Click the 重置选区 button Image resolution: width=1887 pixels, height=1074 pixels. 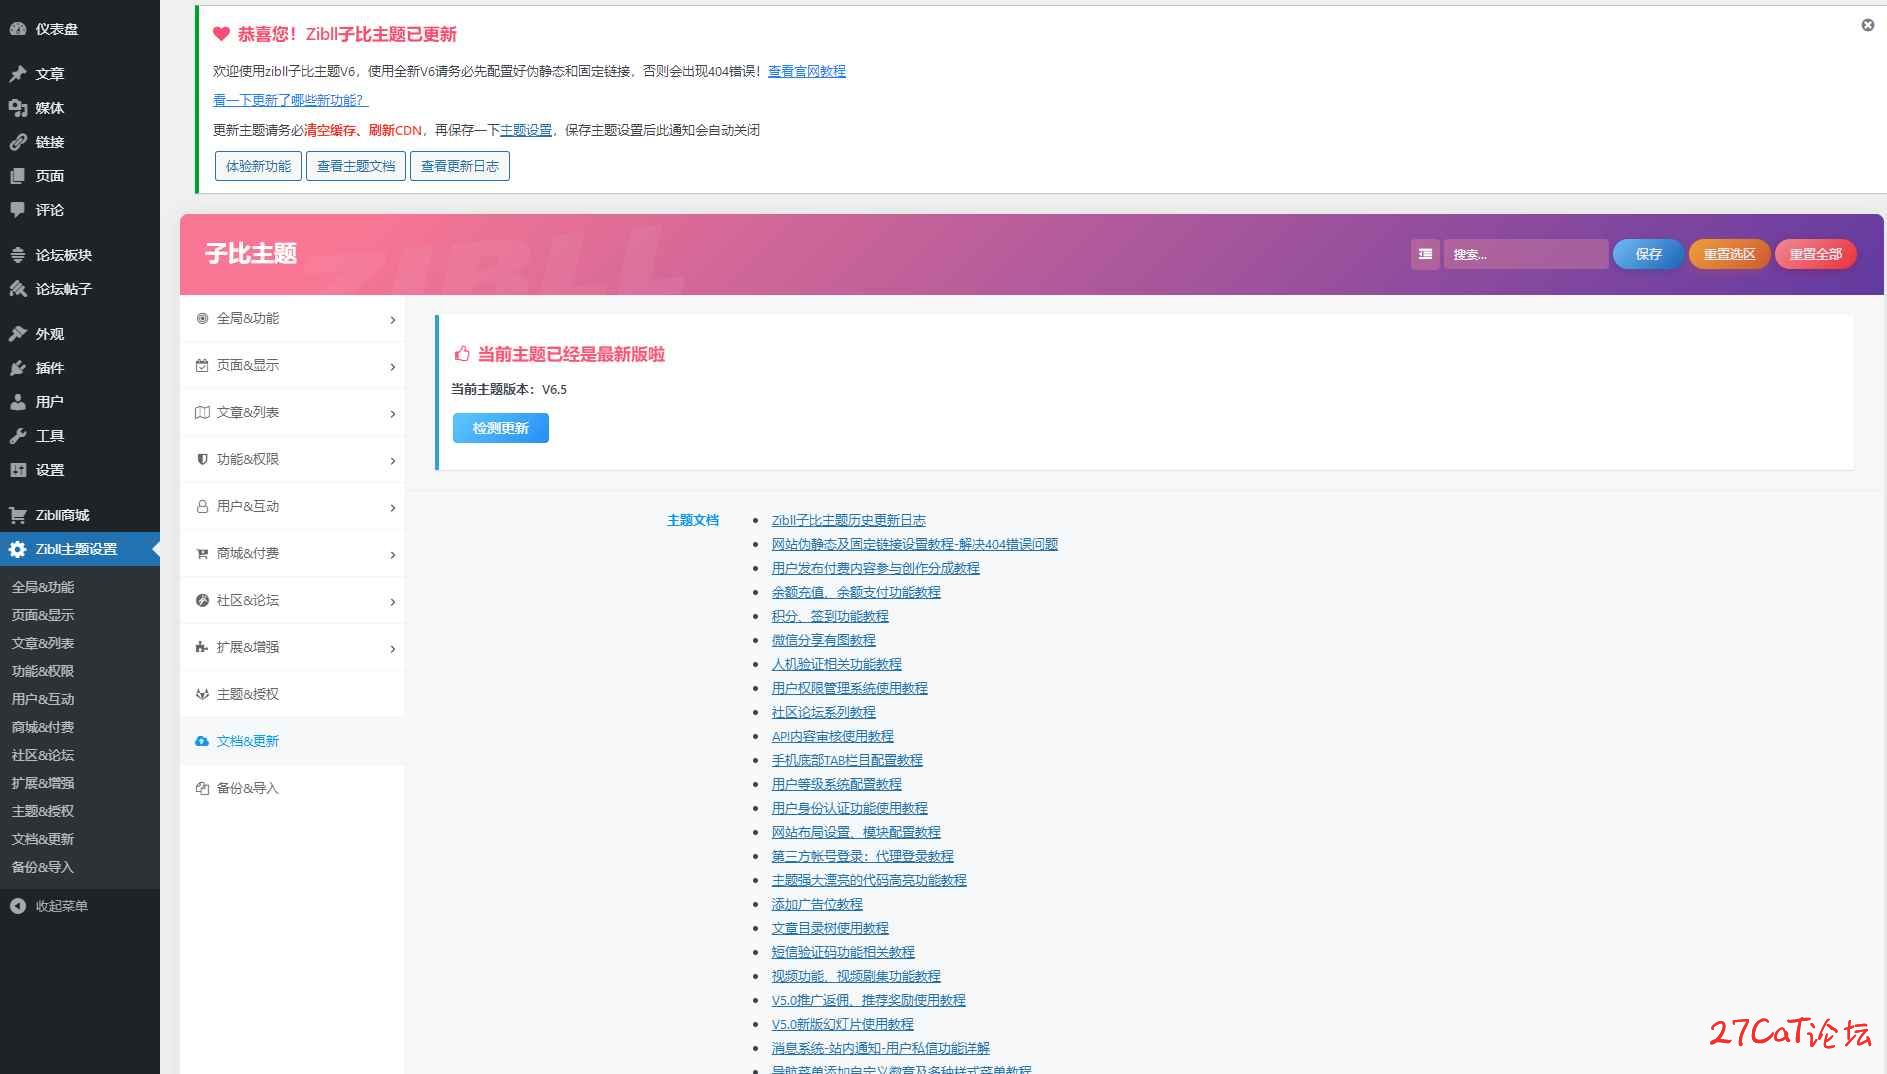[x=1729, y=254]
